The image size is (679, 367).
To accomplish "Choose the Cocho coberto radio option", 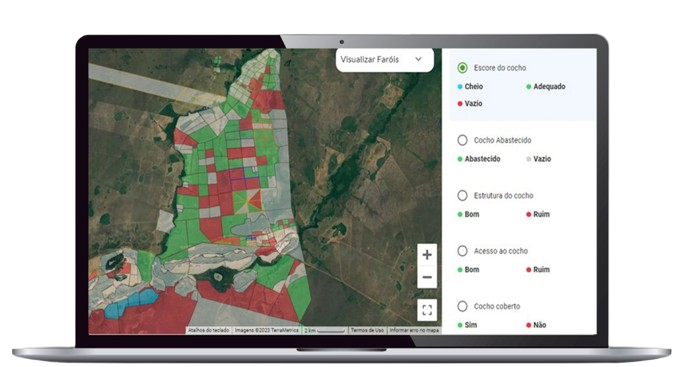I will 462,306.
